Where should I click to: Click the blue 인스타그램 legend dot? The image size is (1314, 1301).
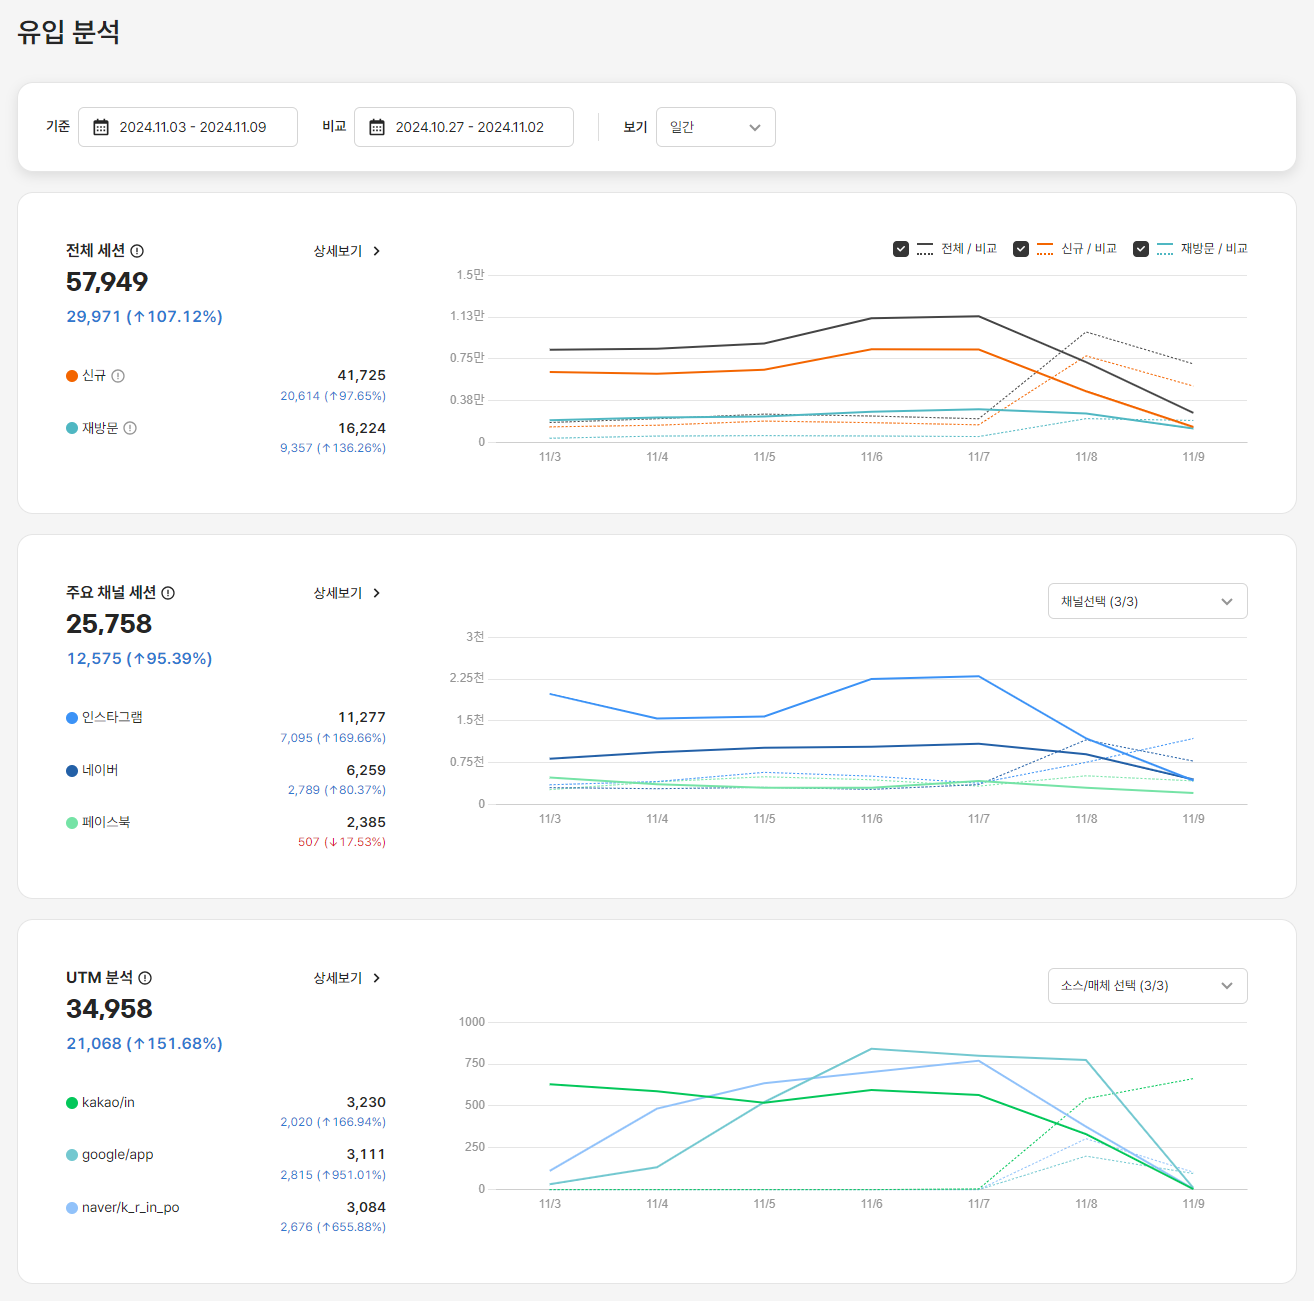click(x=72, y=718)
